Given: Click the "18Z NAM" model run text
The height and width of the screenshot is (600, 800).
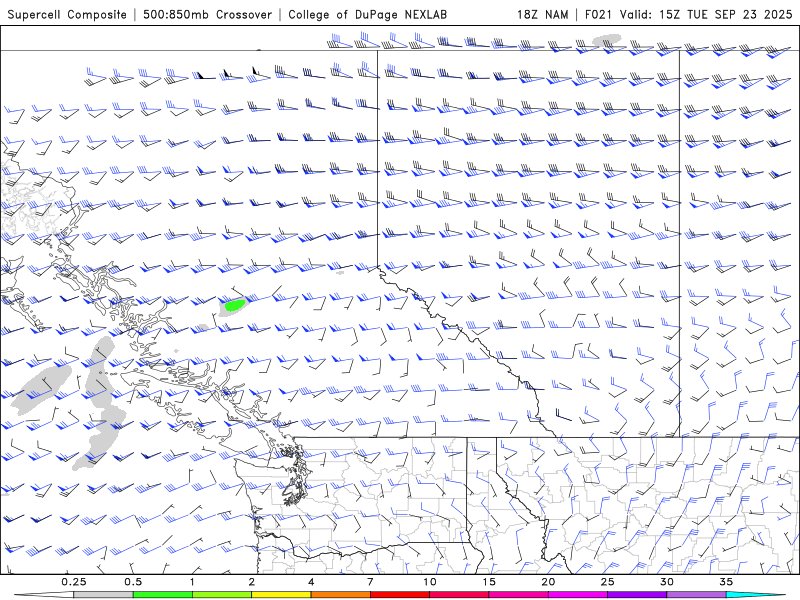Looking at the screenshot, I should pos(542,14).
